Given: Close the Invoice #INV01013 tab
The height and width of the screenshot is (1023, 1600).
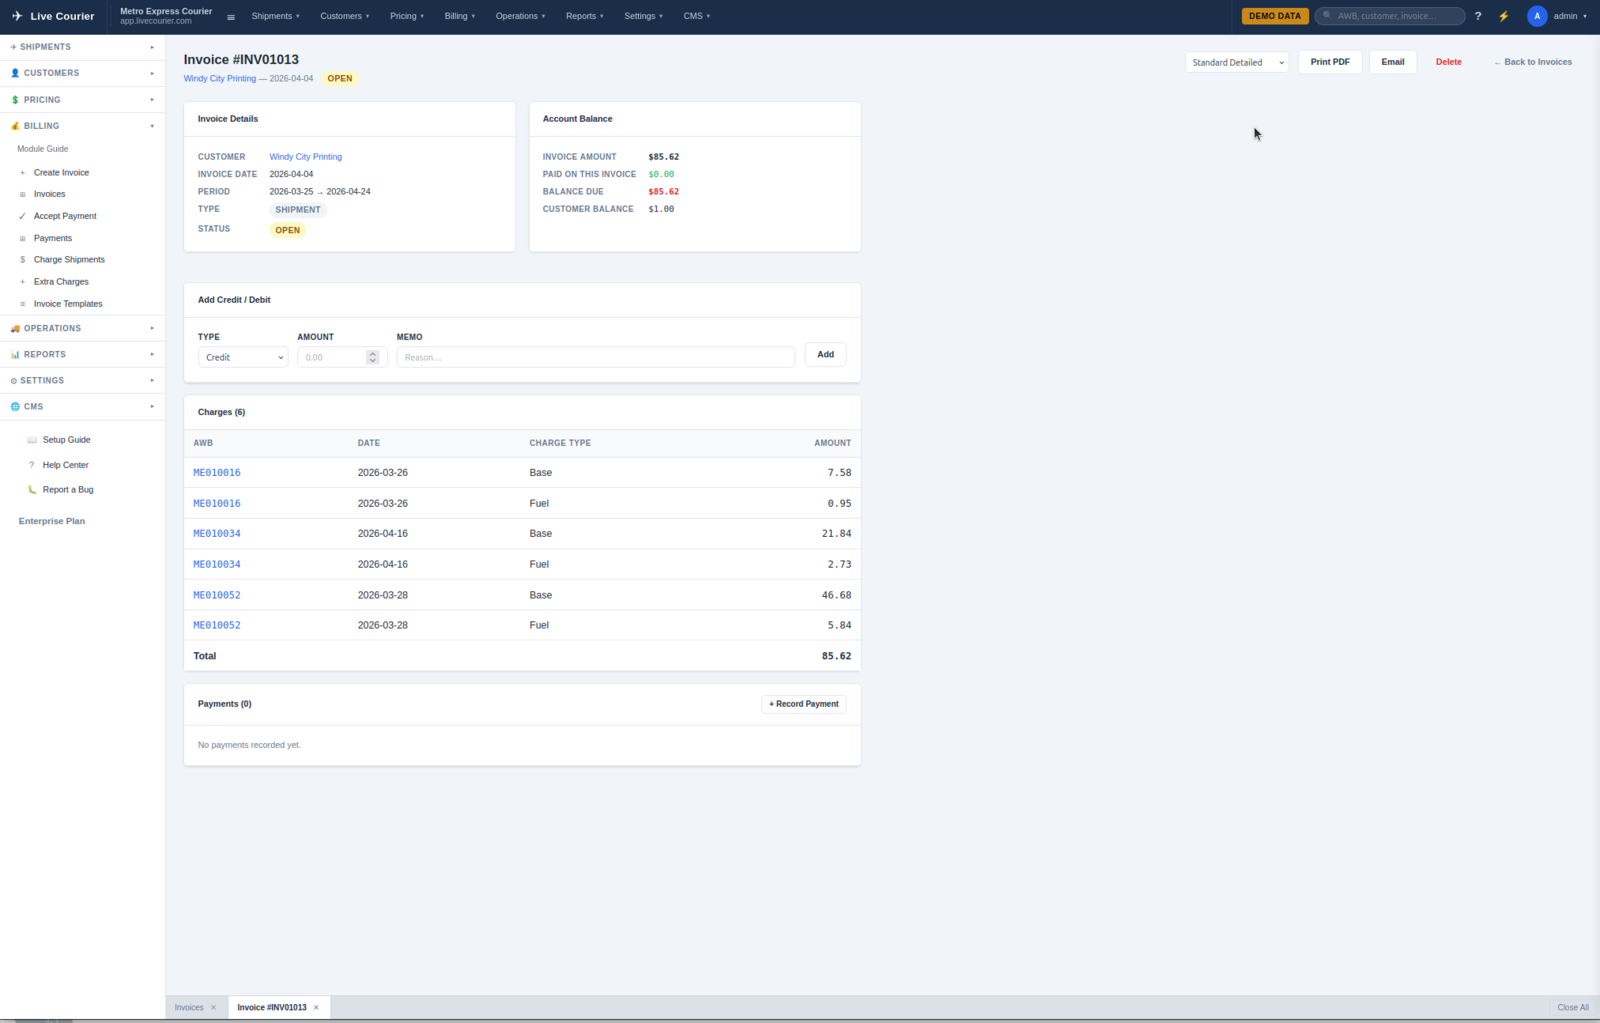Looking at the screenshot, I should (x=316, y=1007).
